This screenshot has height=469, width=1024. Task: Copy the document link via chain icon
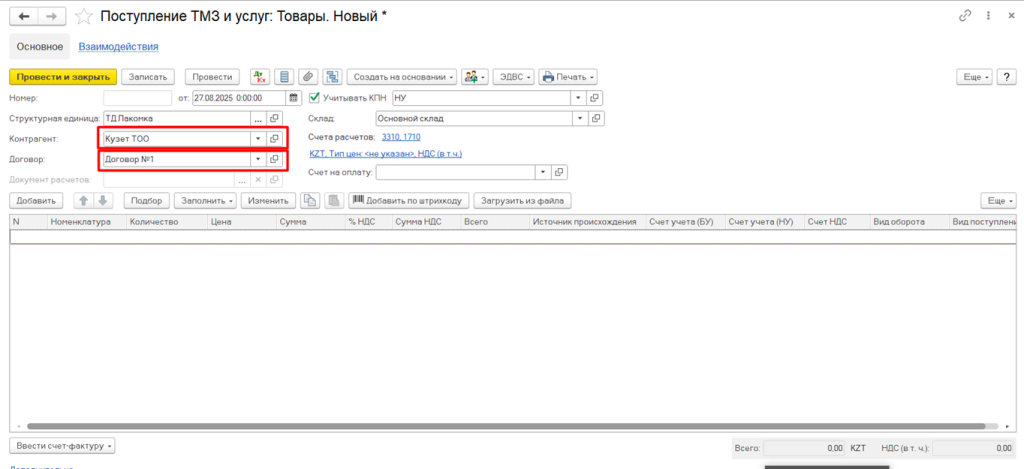pos(966,16)
